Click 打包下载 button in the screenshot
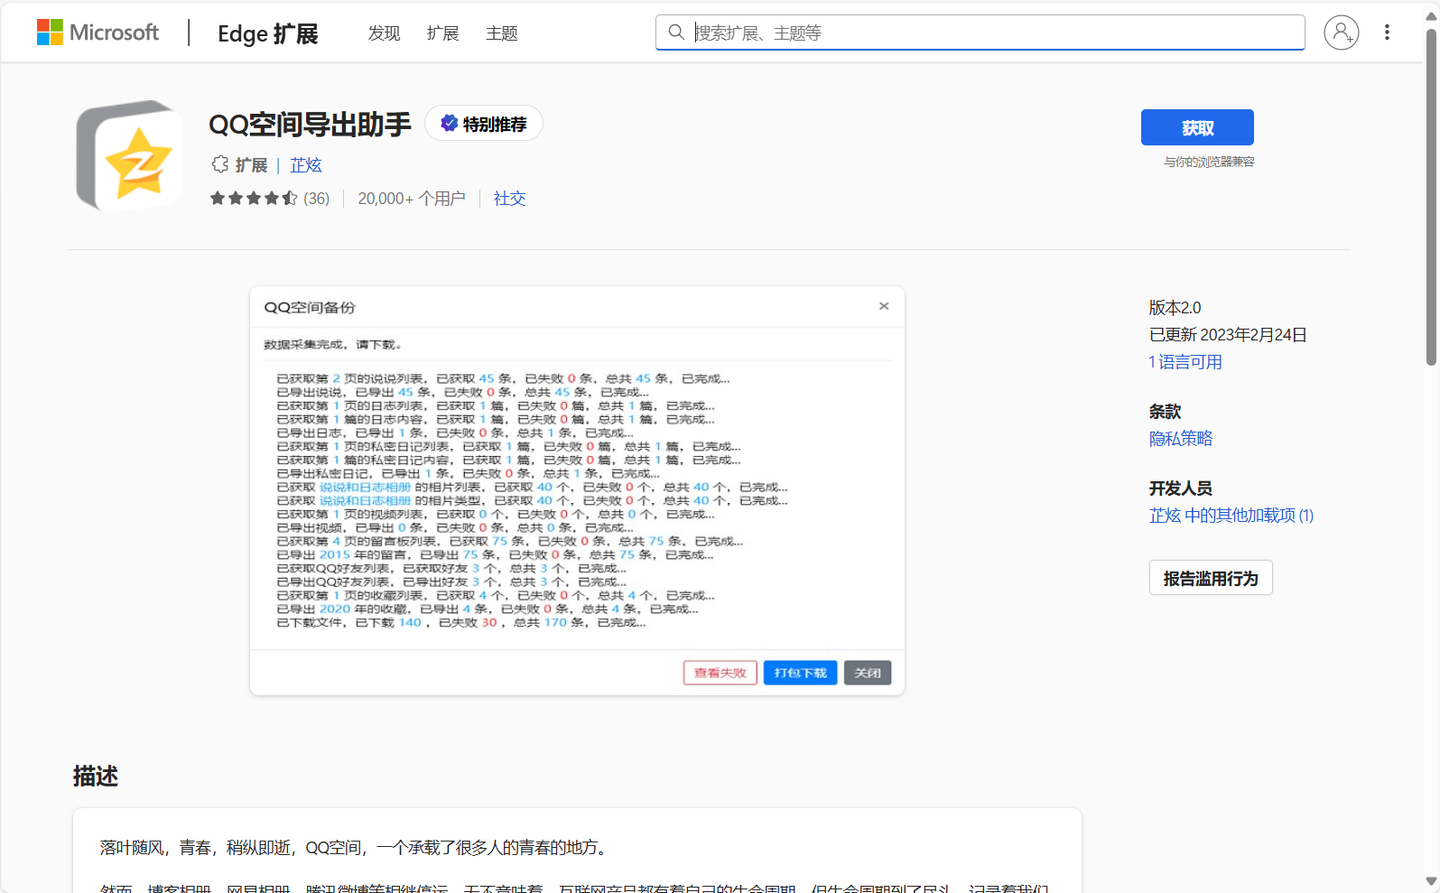This screenshot has width=1440, height=893. point(800,673)
